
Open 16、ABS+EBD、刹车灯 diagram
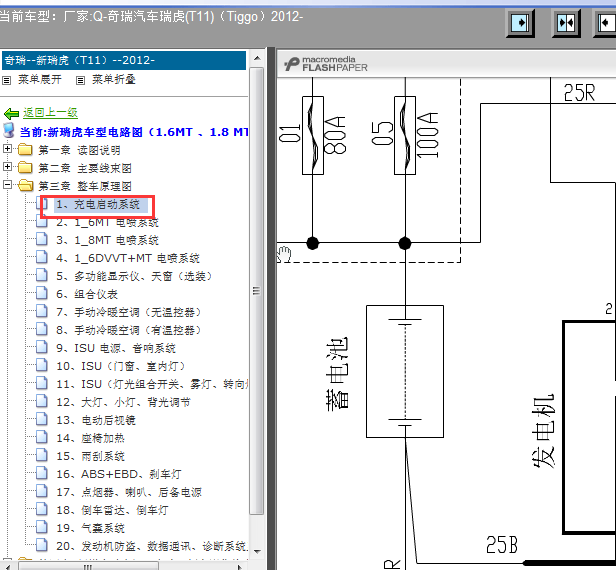tap(119, 474)
